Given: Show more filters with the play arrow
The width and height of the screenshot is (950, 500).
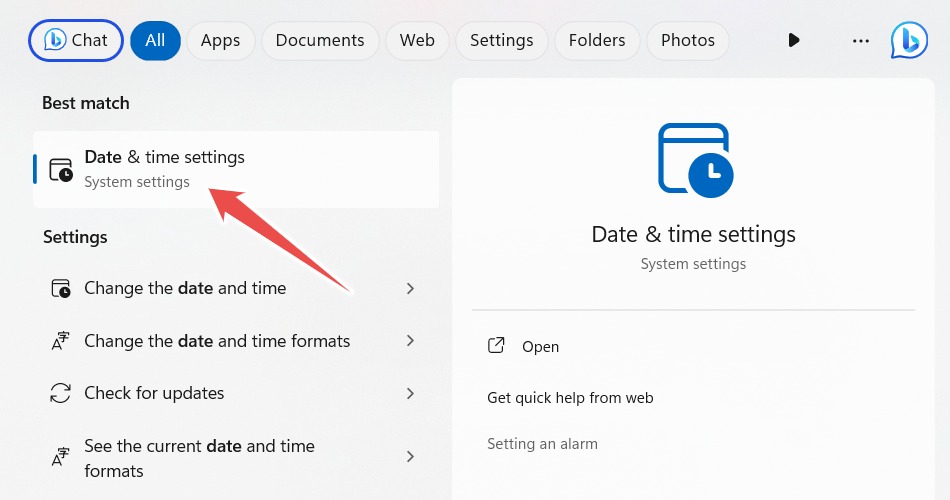Looking at the screenshot, I should click(x=794, y=41).
